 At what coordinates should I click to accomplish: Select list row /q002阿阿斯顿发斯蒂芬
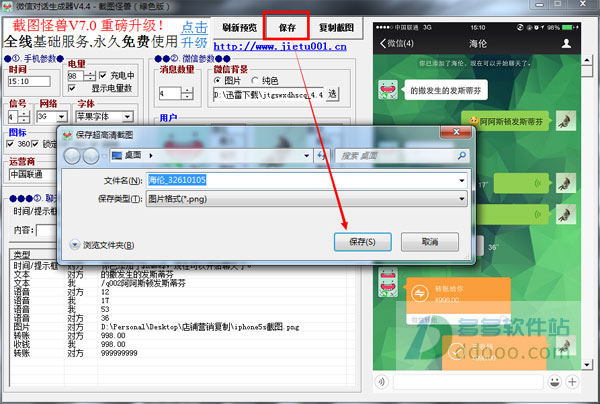(x=178, y=283)
